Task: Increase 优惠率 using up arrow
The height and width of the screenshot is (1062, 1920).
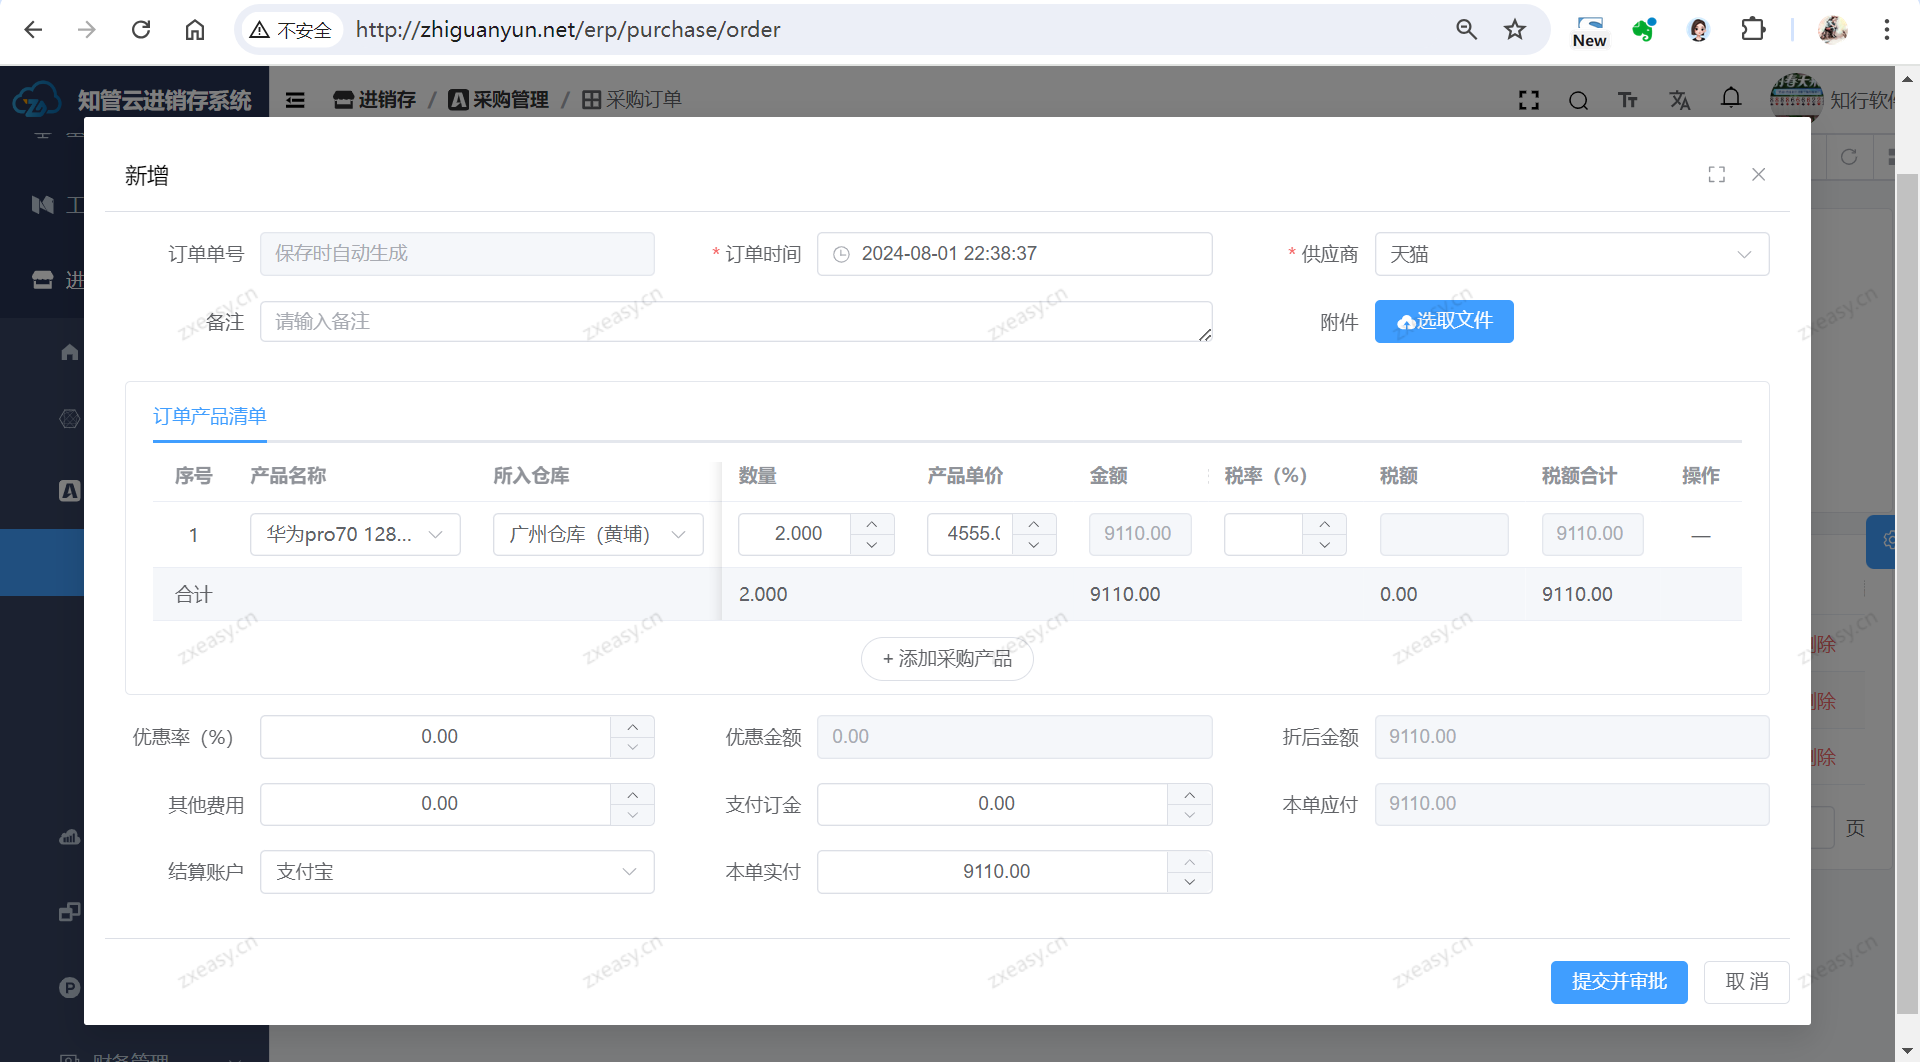Action: point(632,727)
